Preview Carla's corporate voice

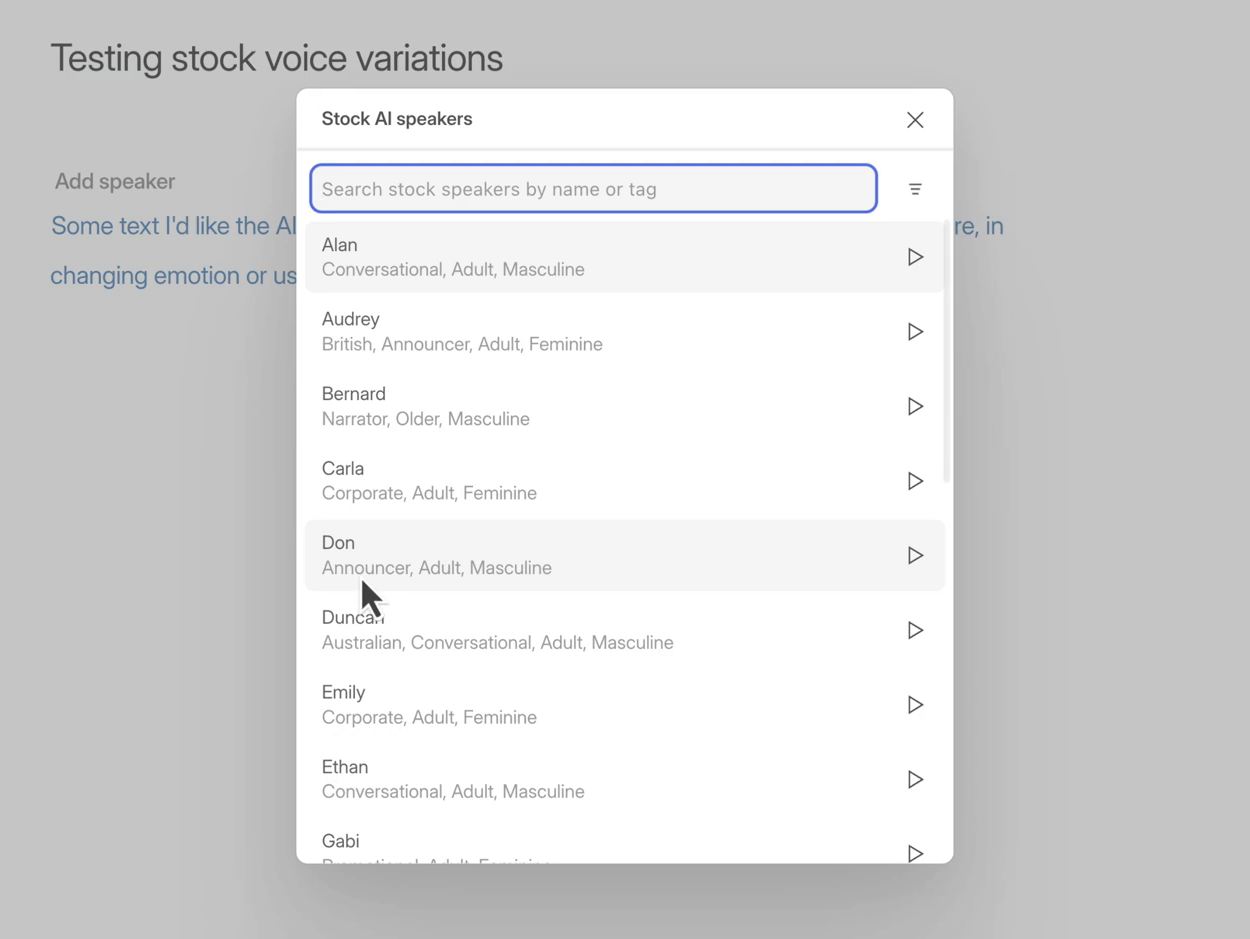915,481
